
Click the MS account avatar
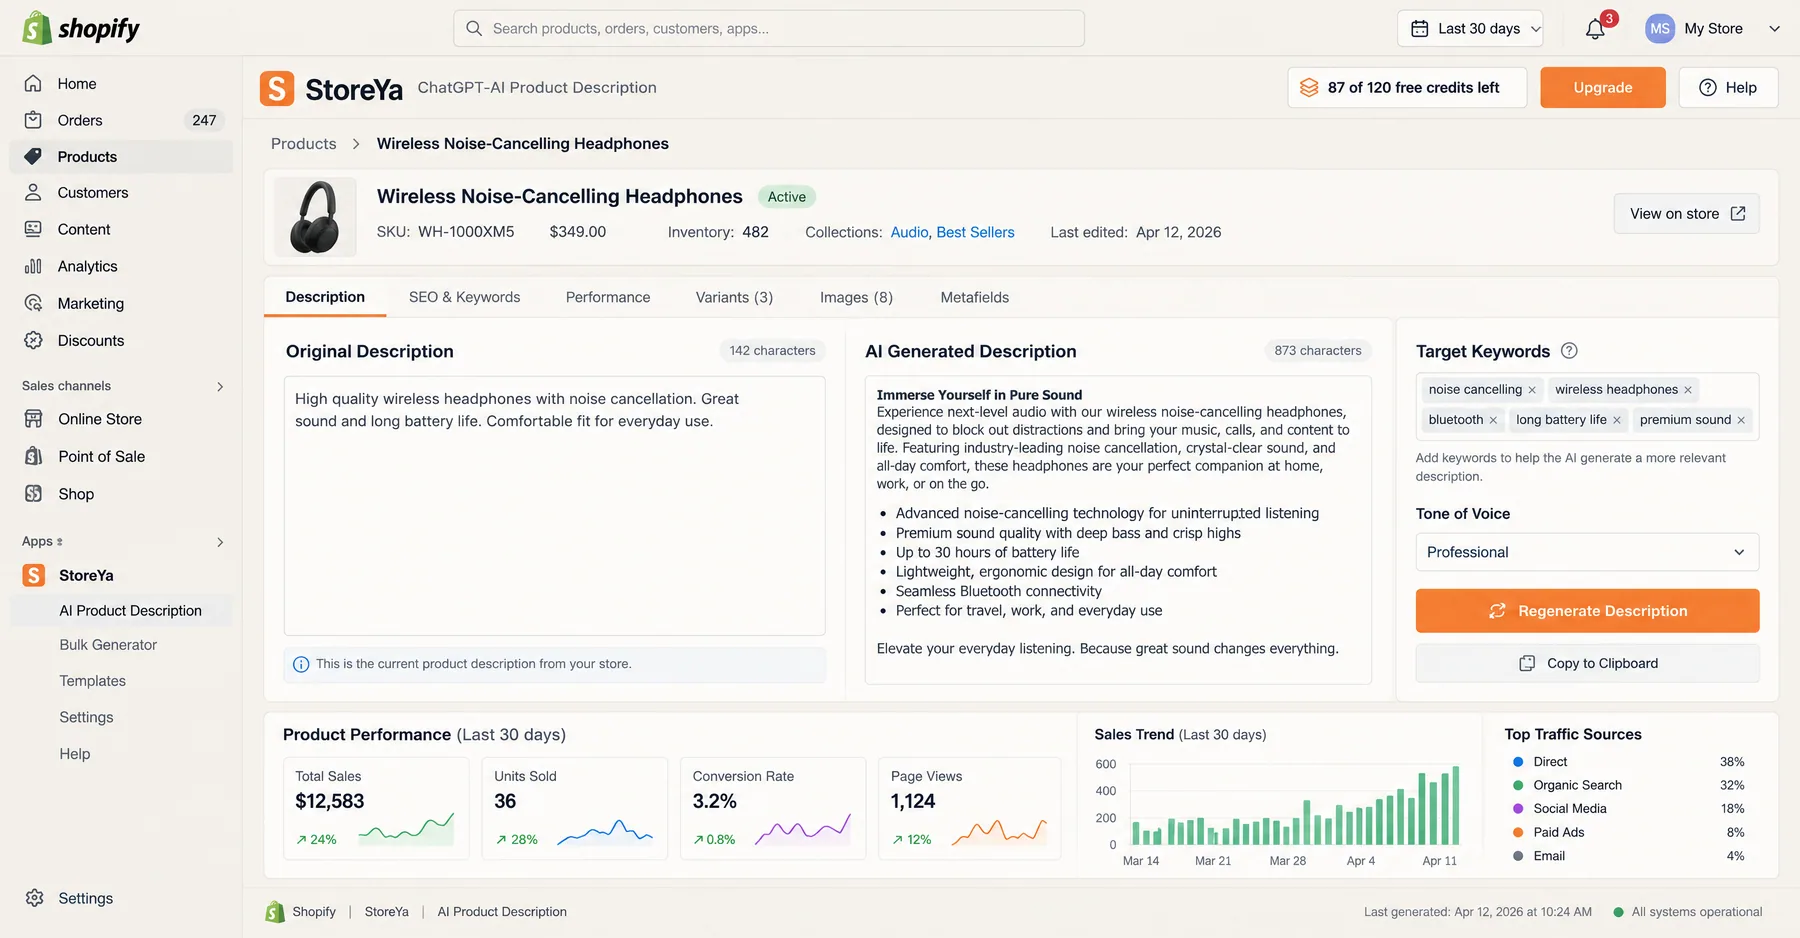1660,29
